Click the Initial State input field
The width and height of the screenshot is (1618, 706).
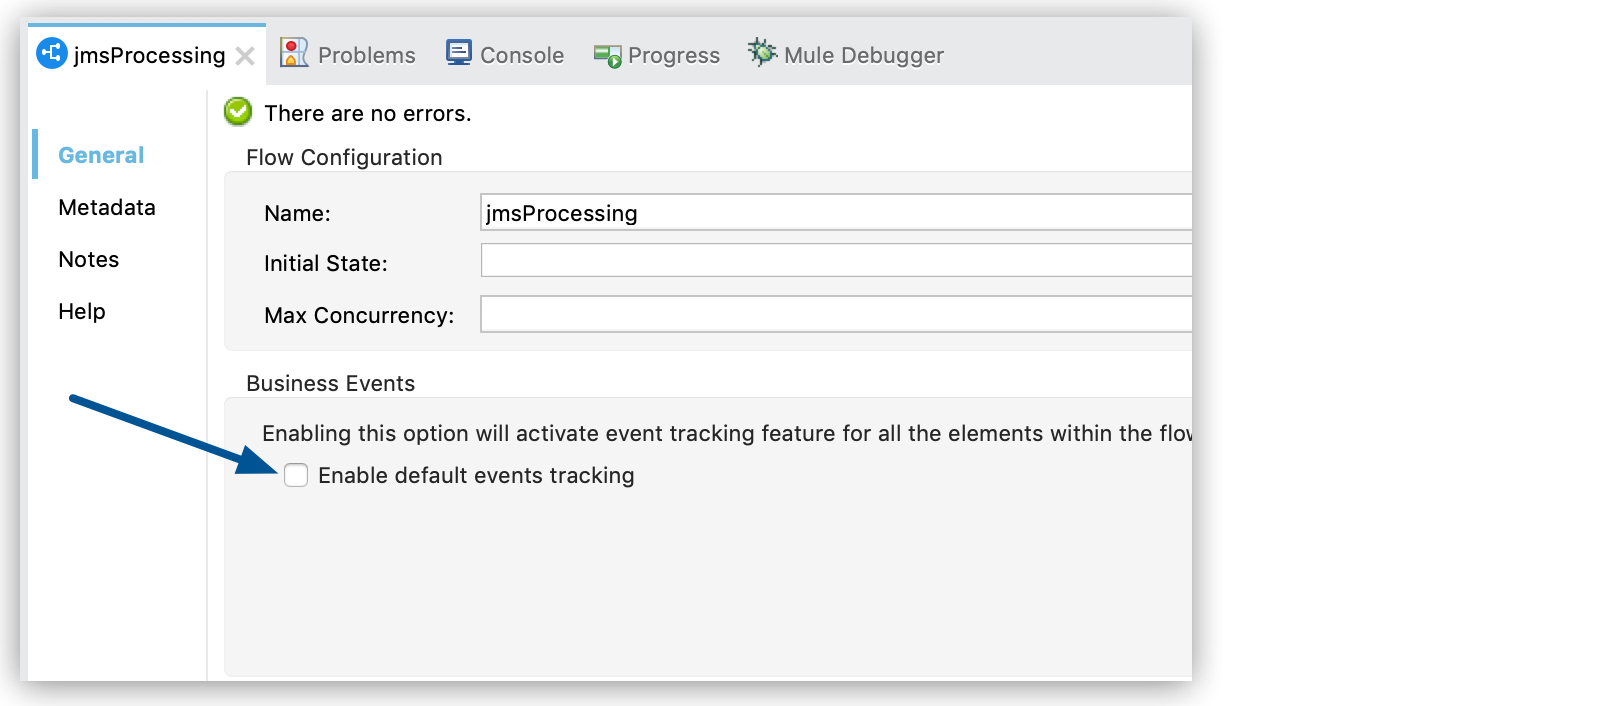[x=835, y=260]
